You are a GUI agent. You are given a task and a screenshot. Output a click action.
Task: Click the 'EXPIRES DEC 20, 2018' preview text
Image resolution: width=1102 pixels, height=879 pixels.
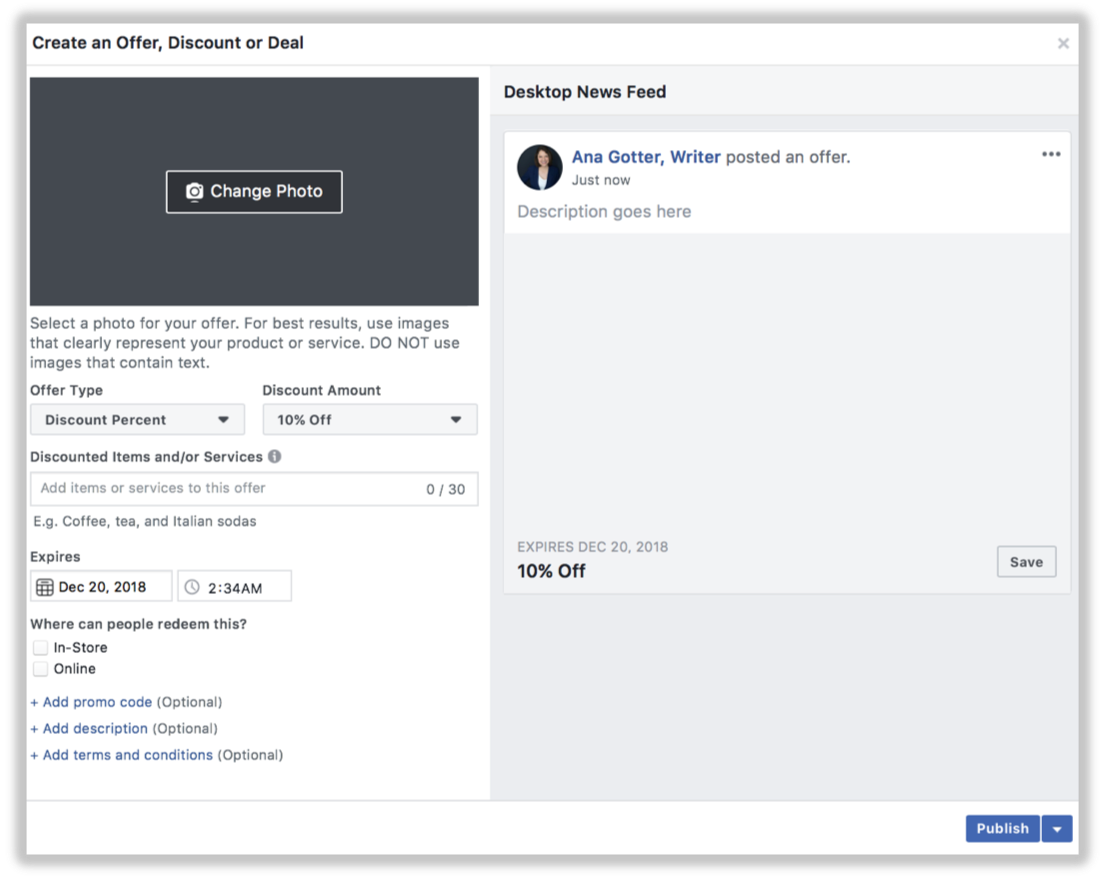(x=592, y=547)
